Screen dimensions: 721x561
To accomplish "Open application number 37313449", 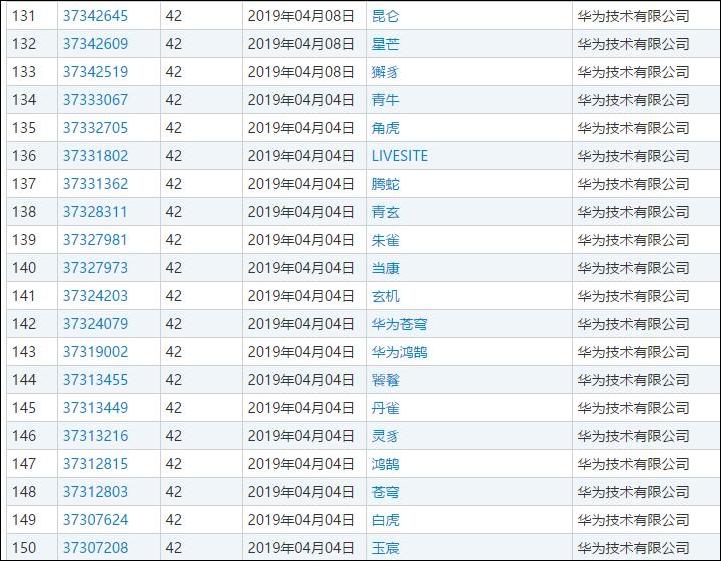I will tap(95, 408).
